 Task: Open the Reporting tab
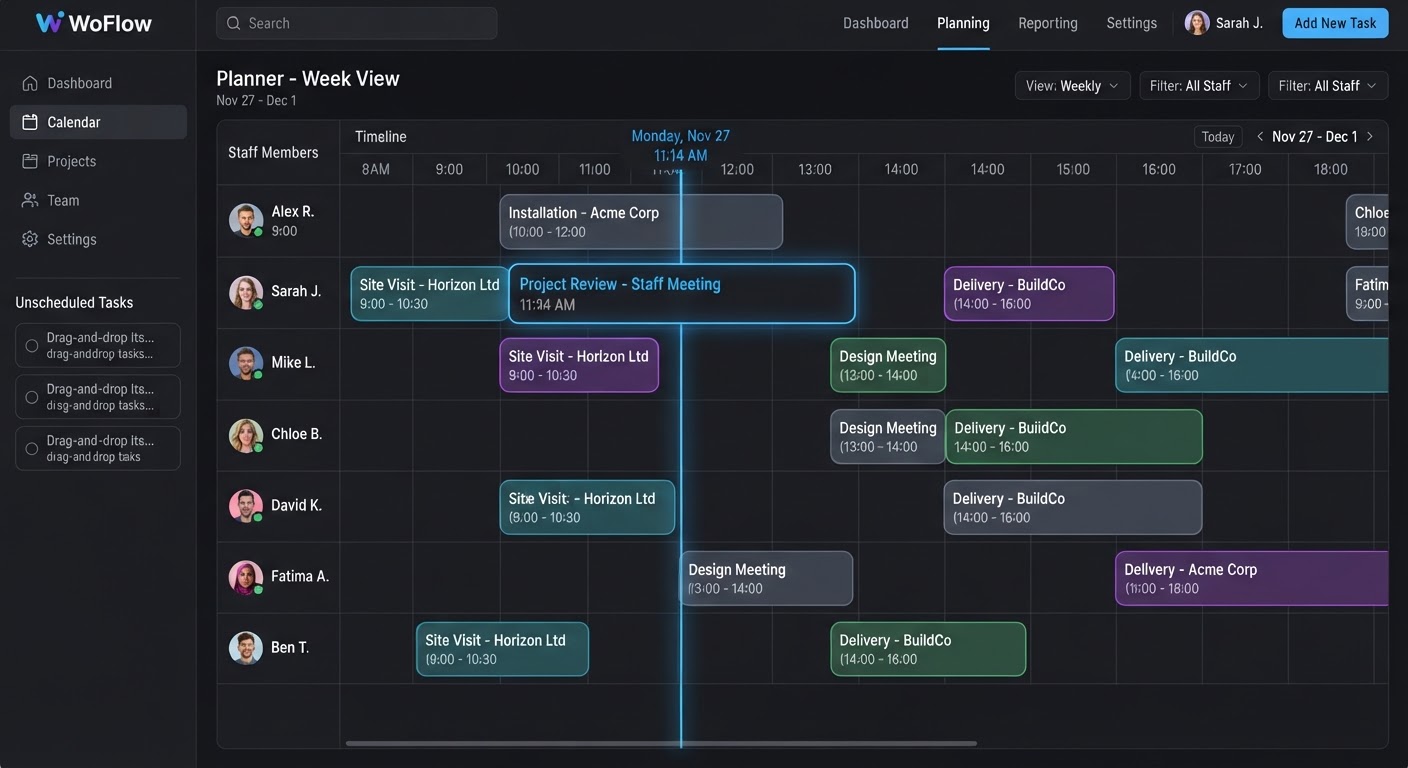point(1048,23)
